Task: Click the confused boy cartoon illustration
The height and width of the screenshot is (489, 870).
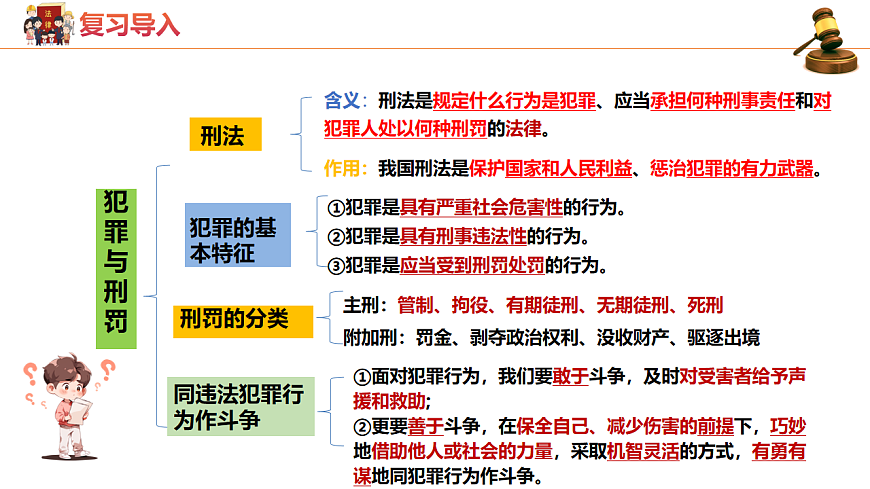Action: (x=69, y=407)
